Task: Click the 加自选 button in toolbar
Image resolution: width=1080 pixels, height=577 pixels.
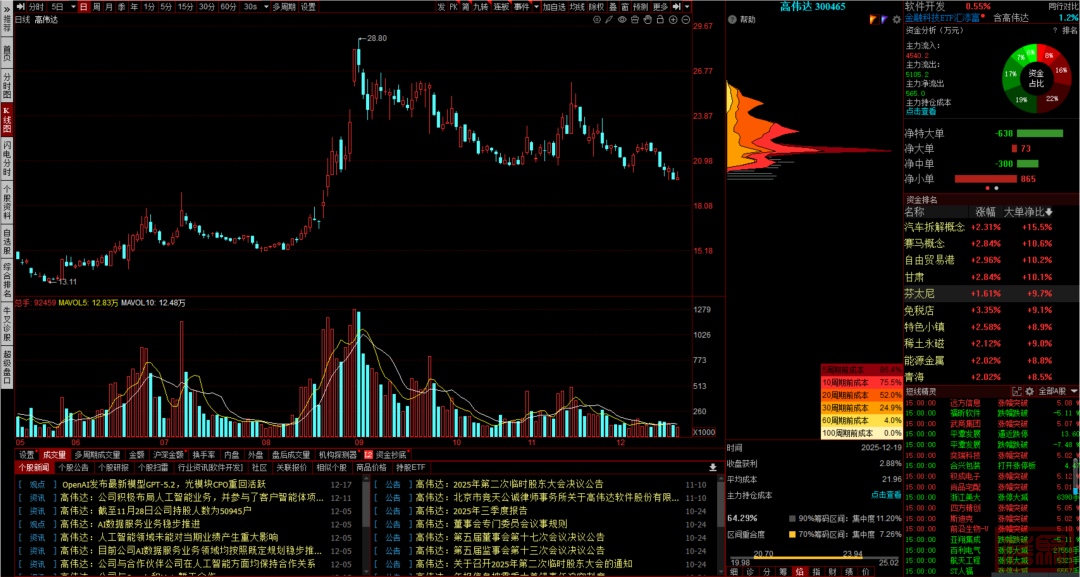Action: [554, 6]
